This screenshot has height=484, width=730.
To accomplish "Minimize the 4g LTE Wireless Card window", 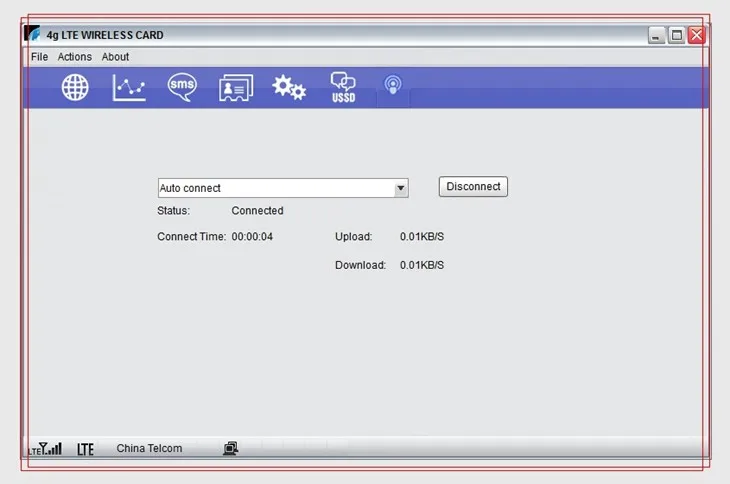I will click(x=657, y=35).
